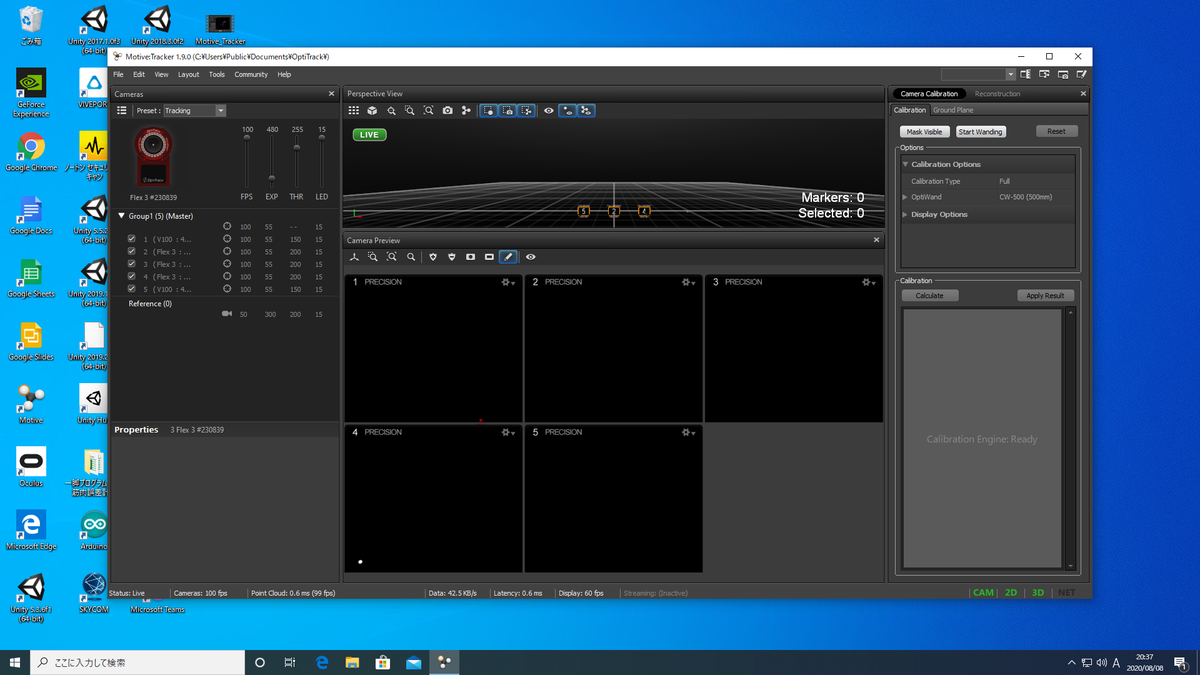Click the Reset calibration button
Screen dimensions: 1200x675
point(1056,132)
